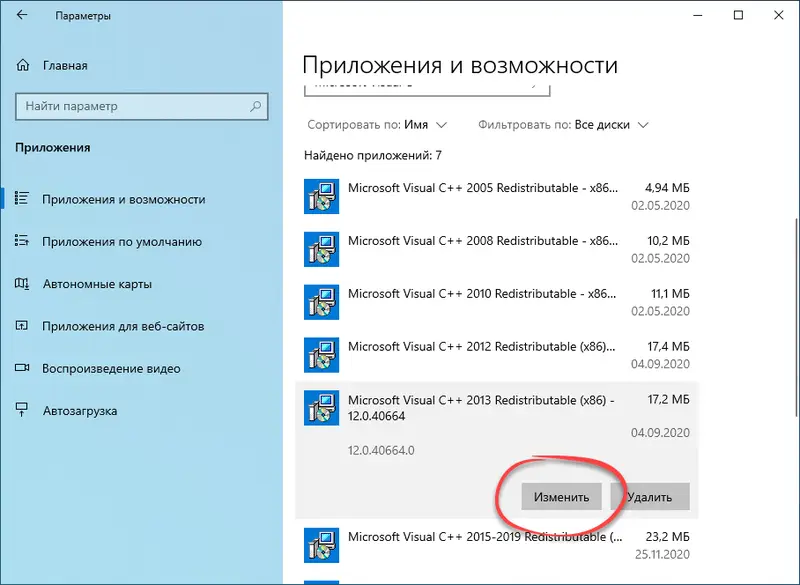Click the app list search box
The height and width of the screenshot is (585, 800).
click(x=427, y=89)
